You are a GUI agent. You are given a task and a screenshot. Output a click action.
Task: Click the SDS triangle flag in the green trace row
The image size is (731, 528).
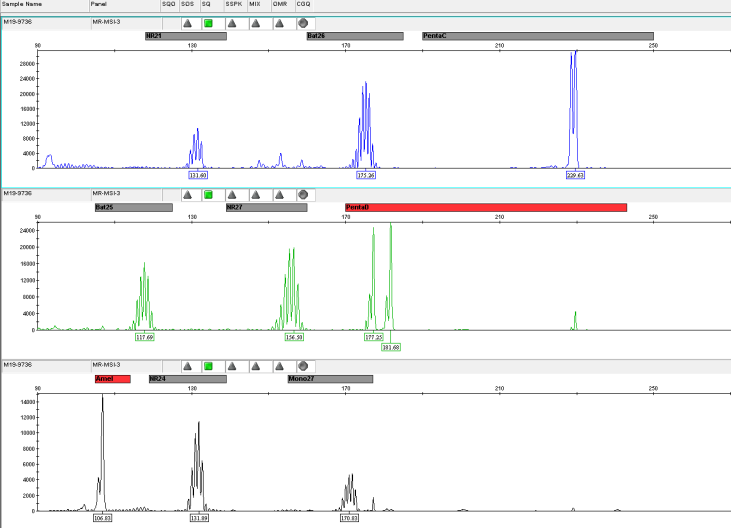tap(187, 194)
